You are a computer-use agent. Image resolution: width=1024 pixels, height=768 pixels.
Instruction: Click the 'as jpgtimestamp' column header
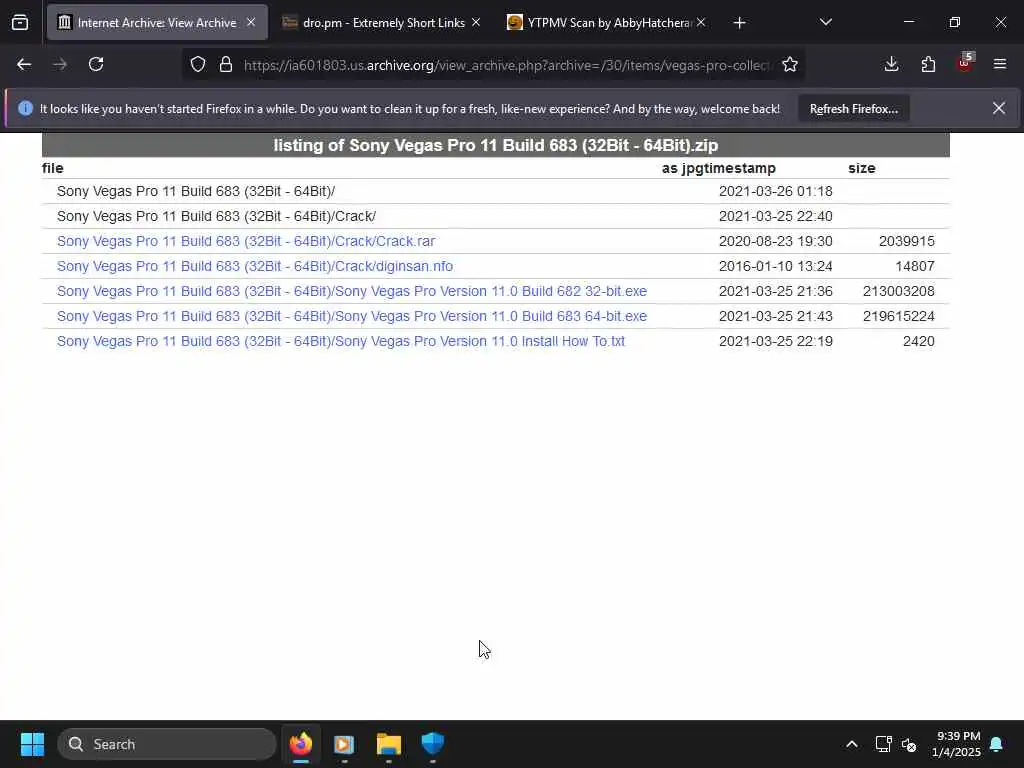[718, 168]
